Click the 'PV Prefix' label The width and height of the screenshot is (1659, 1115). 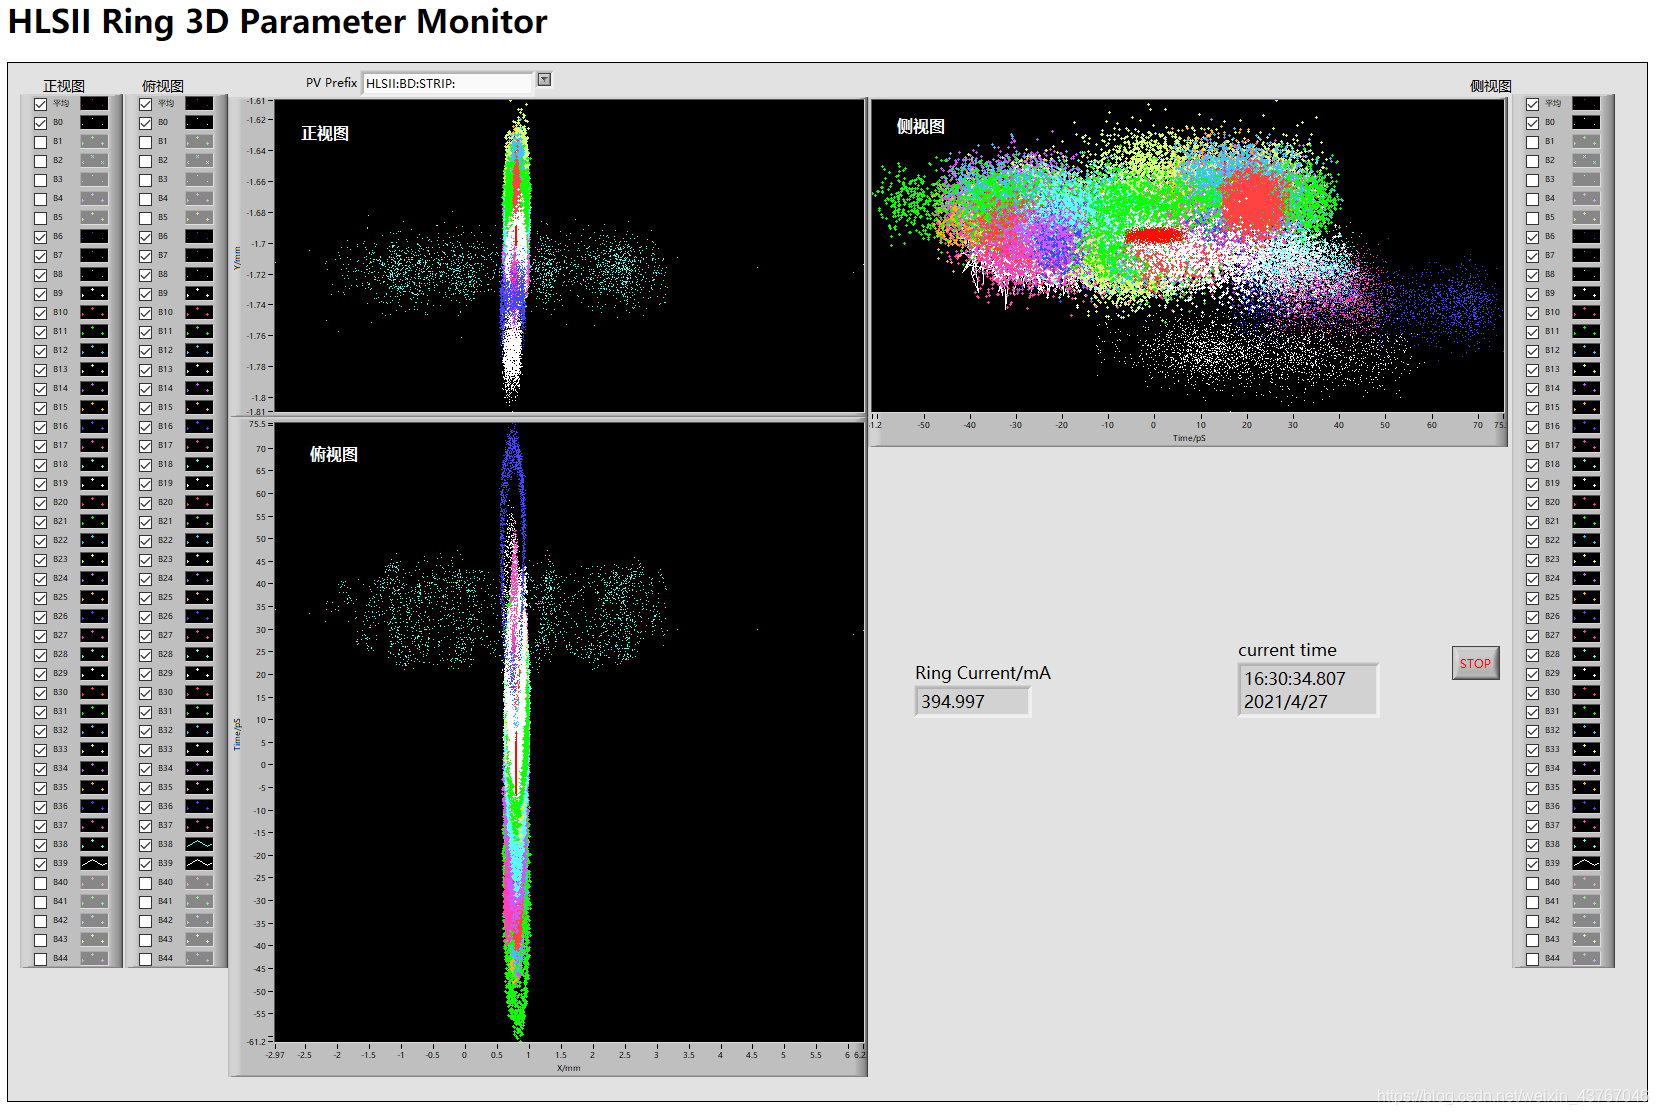[331, 83]
